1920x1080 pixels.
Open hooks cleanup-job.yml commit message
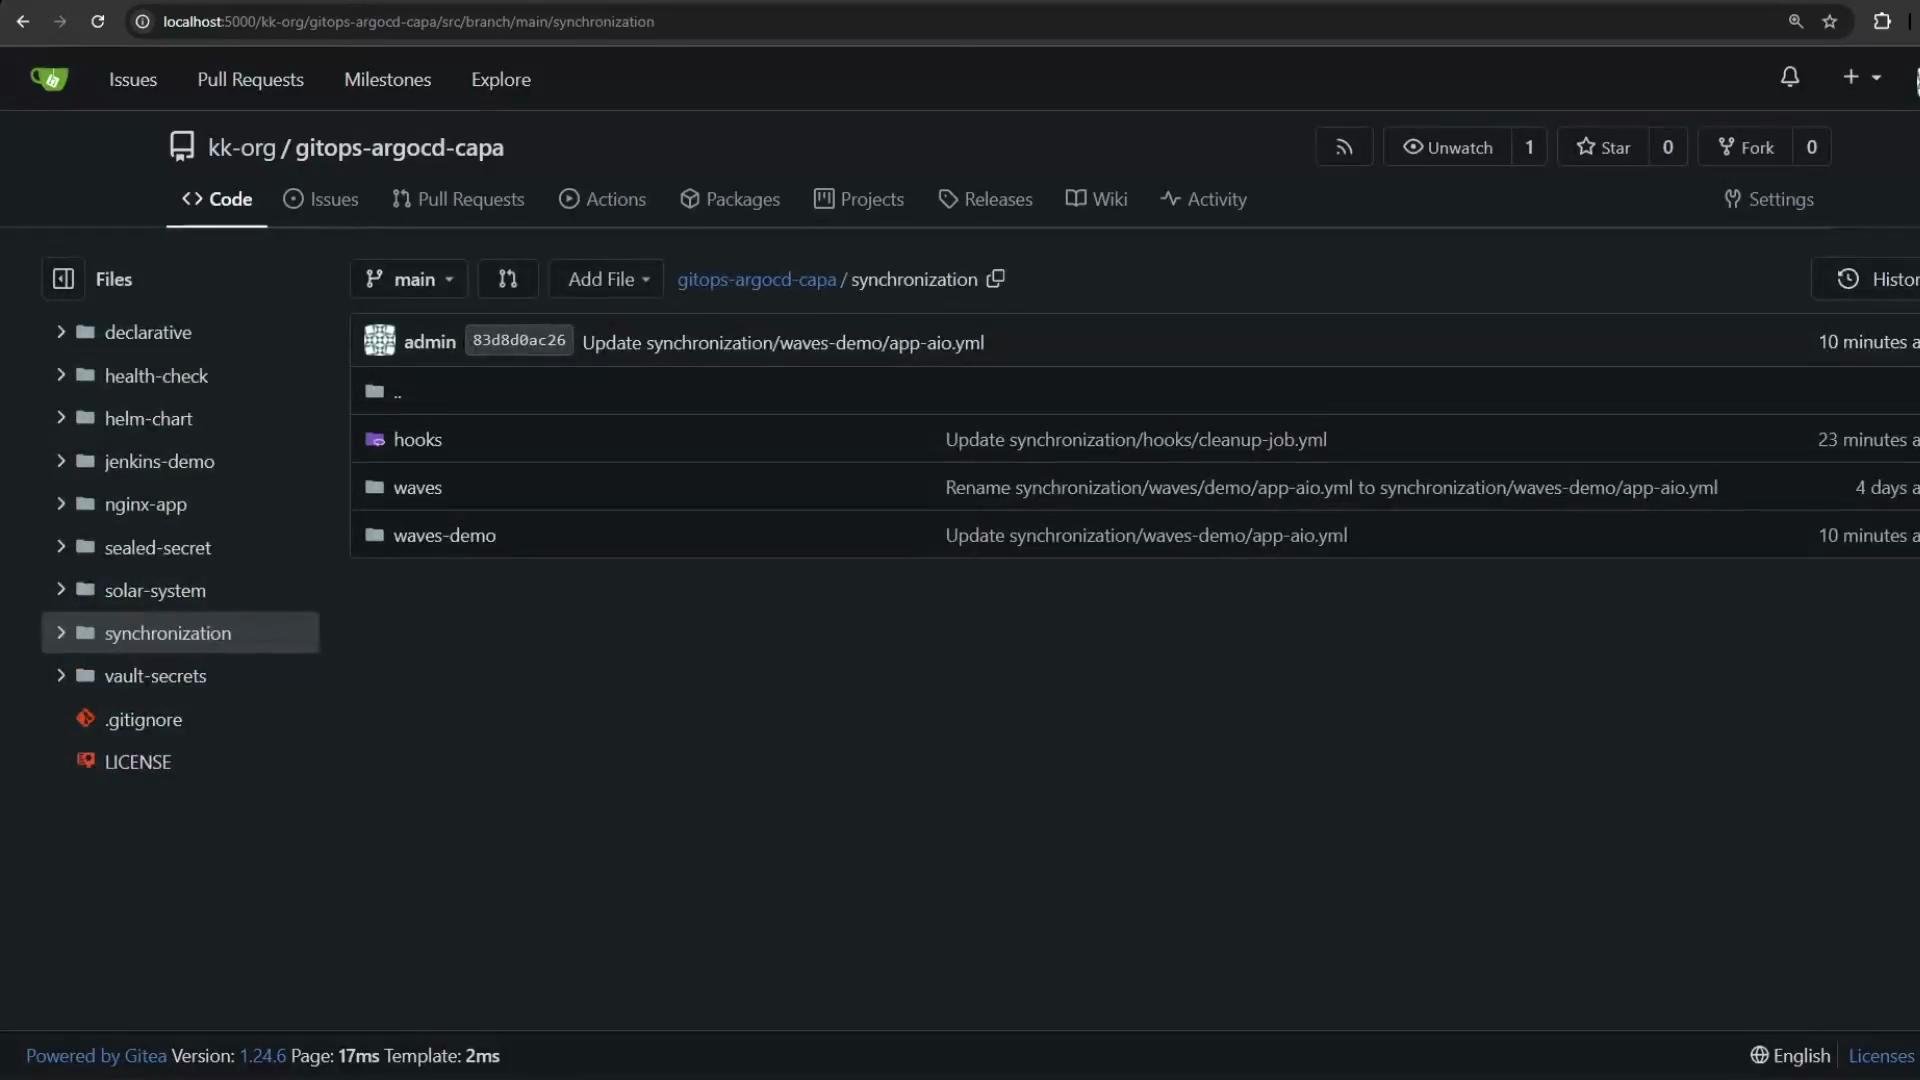[x=1136, y=440]
